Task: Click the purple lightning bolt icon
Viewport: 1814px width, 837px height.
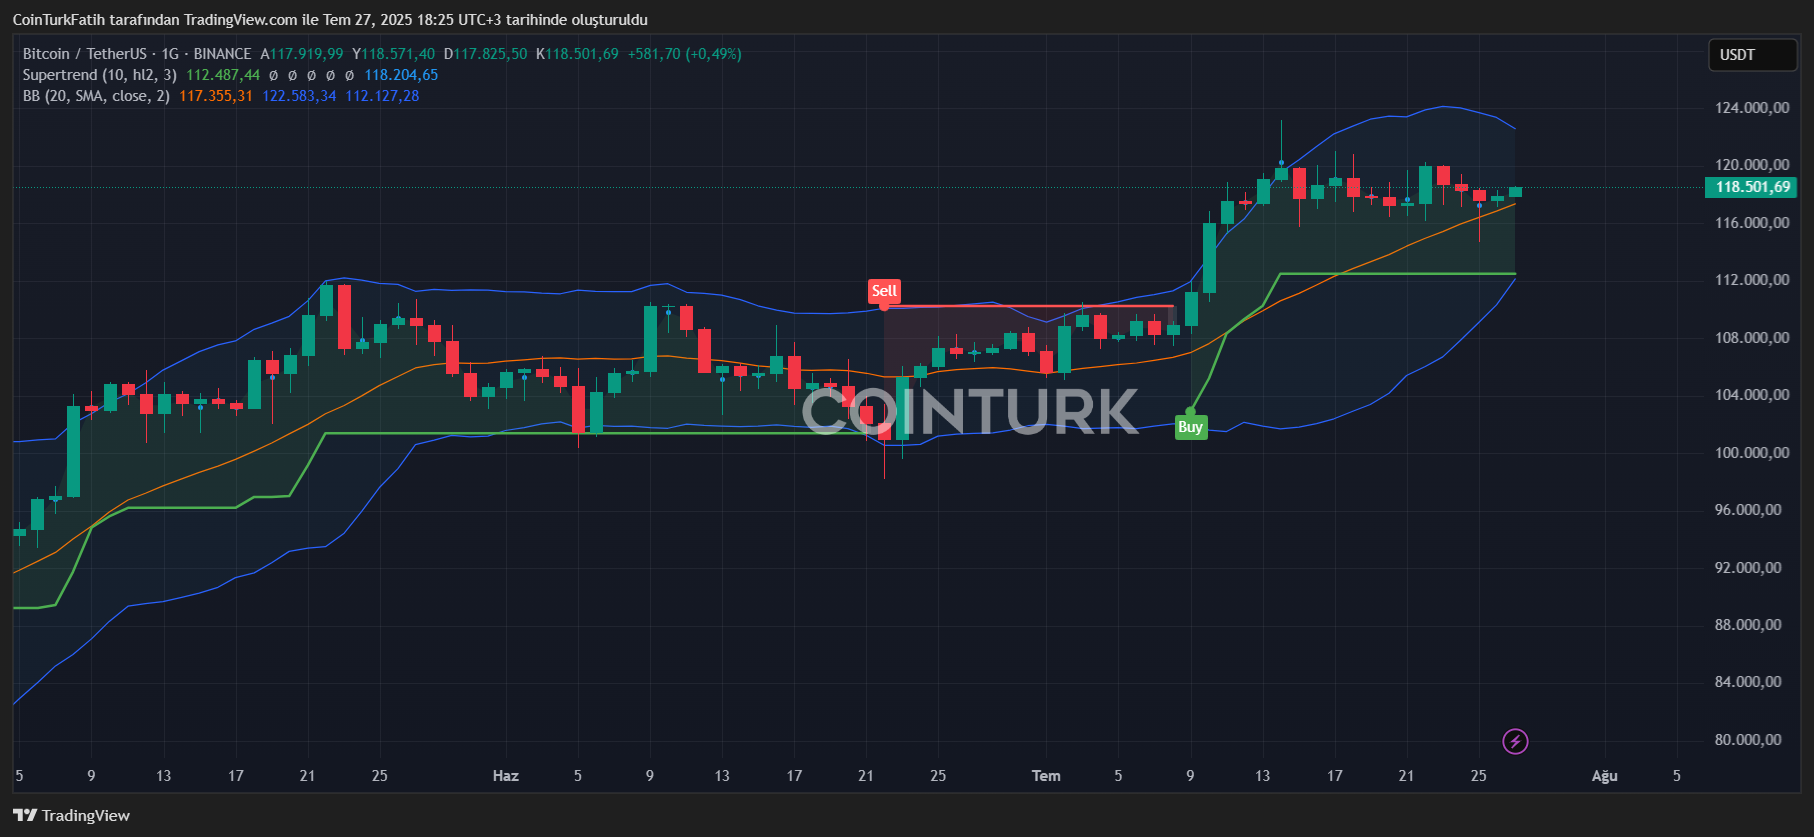Action: tap(1515, 741)
